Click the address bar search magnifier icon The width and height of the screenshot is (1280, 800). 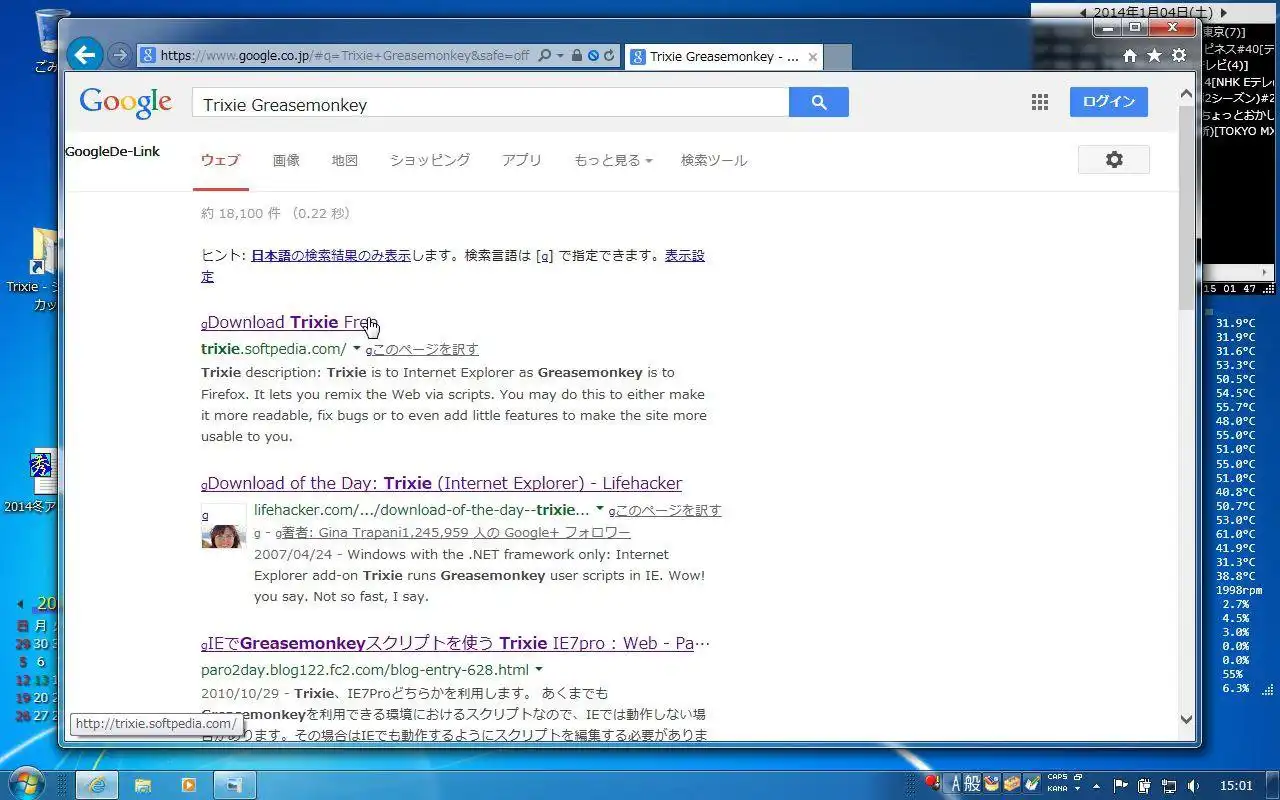[544, 56]
